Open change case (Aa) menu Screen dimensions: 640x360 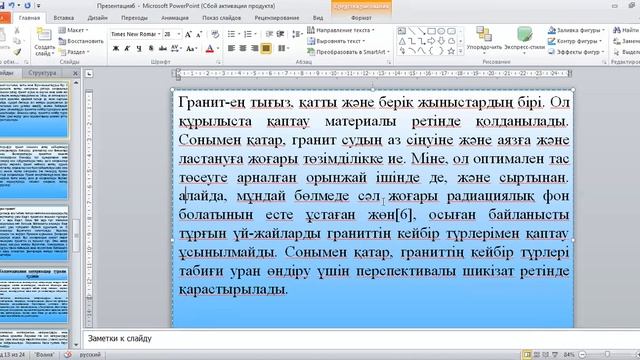(191, 49)
